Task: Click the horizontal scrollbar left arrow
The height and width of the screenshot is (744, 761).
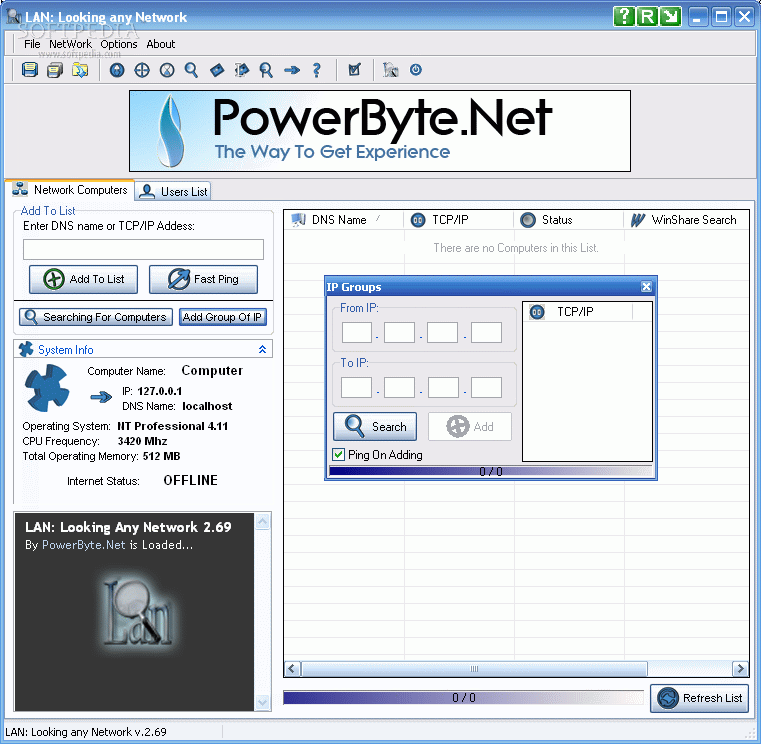Action: click(292, 669)
